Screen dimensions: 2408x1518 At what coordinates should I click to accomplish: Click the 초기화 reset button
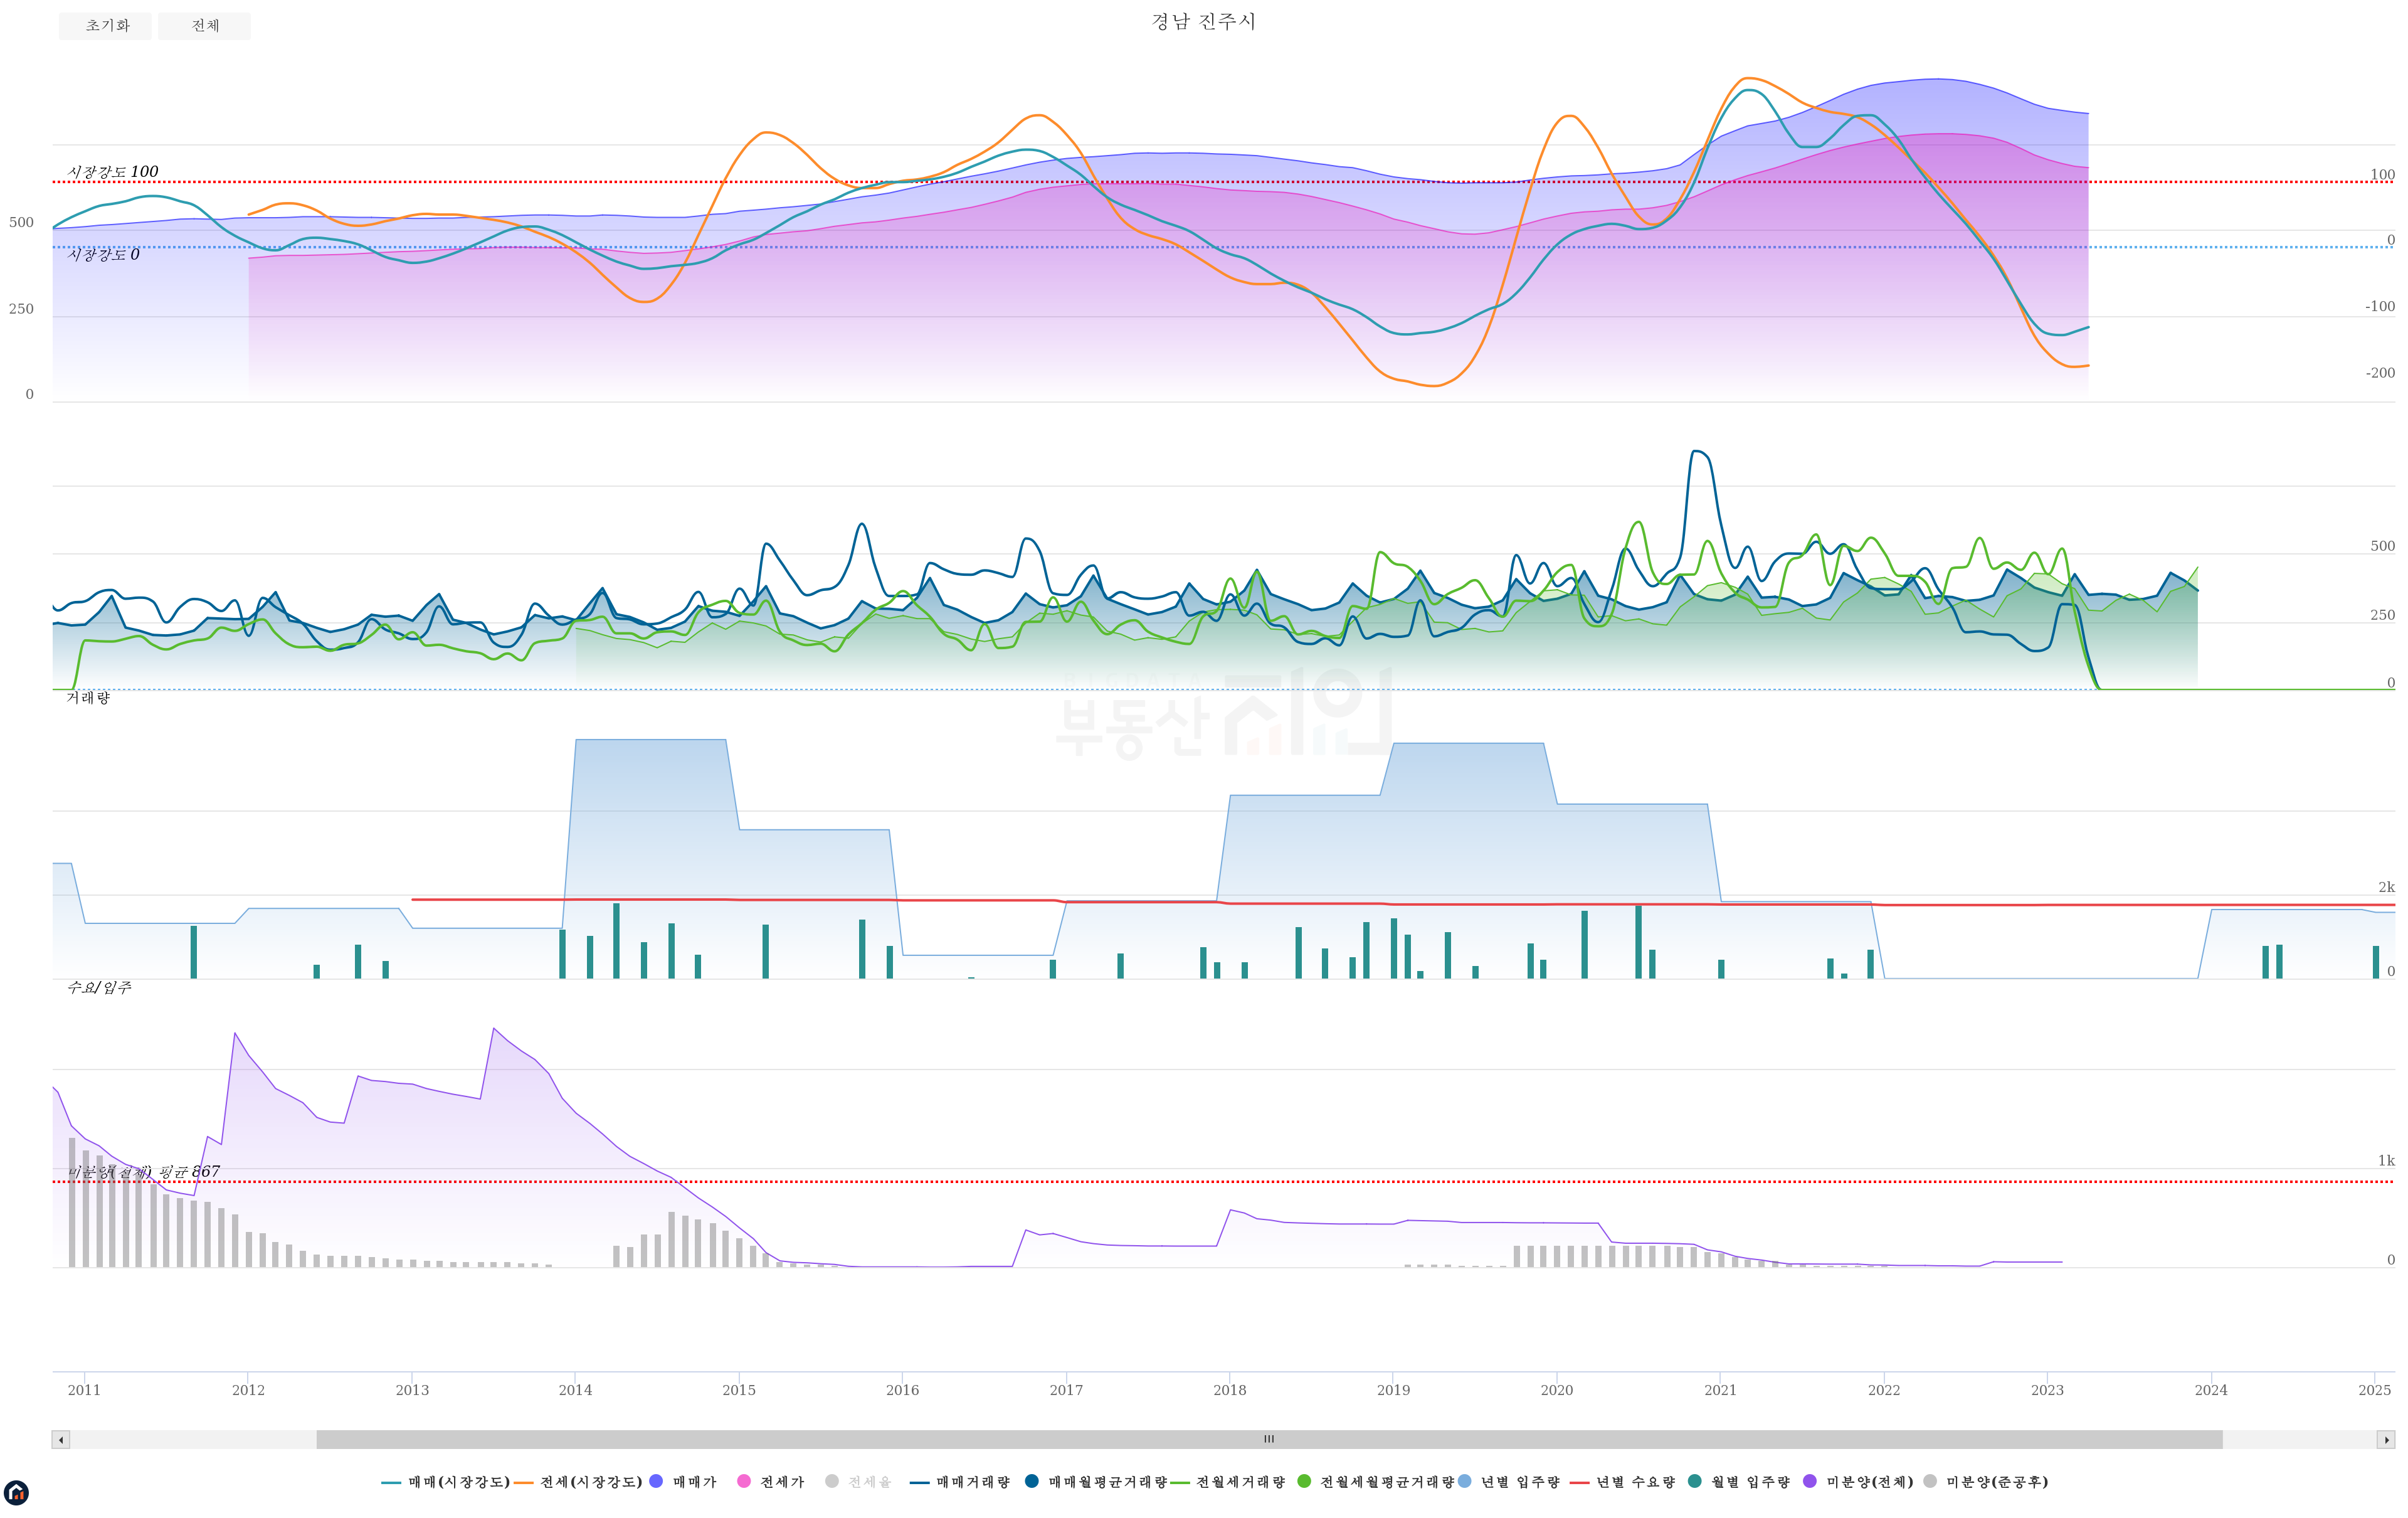tap(105, 26)
